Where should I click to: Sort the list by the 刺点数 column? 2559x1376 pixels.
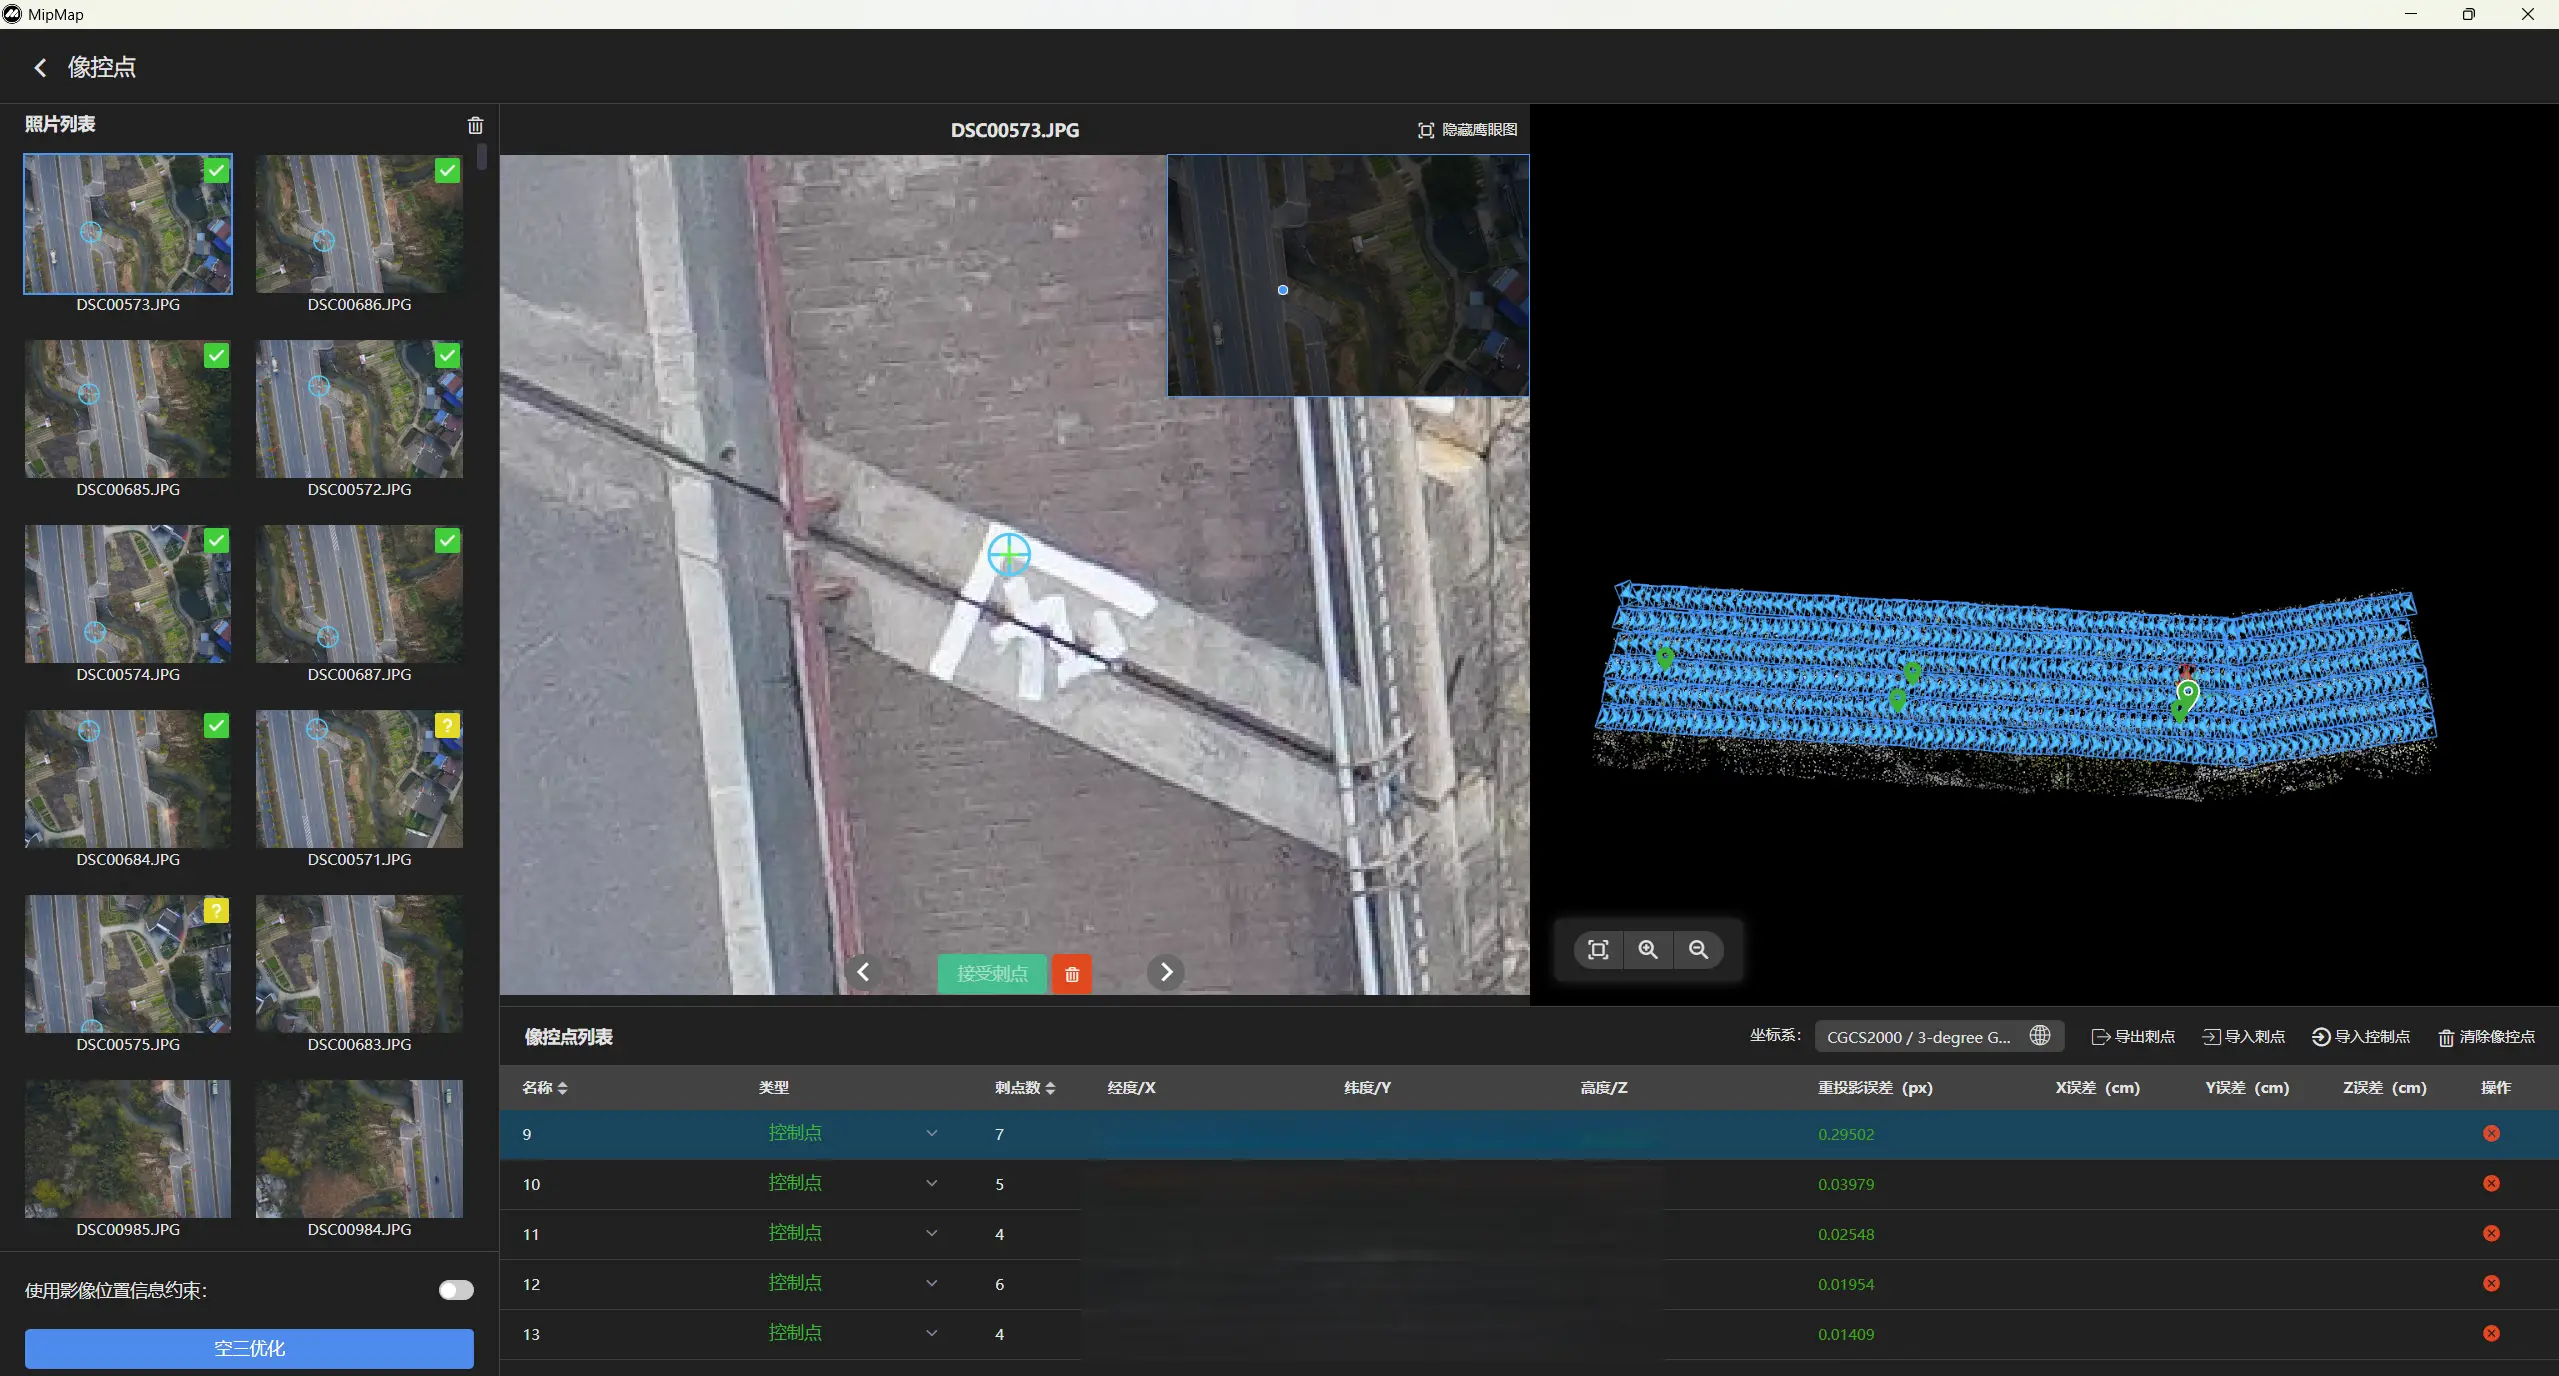tap(1025, 1088)
